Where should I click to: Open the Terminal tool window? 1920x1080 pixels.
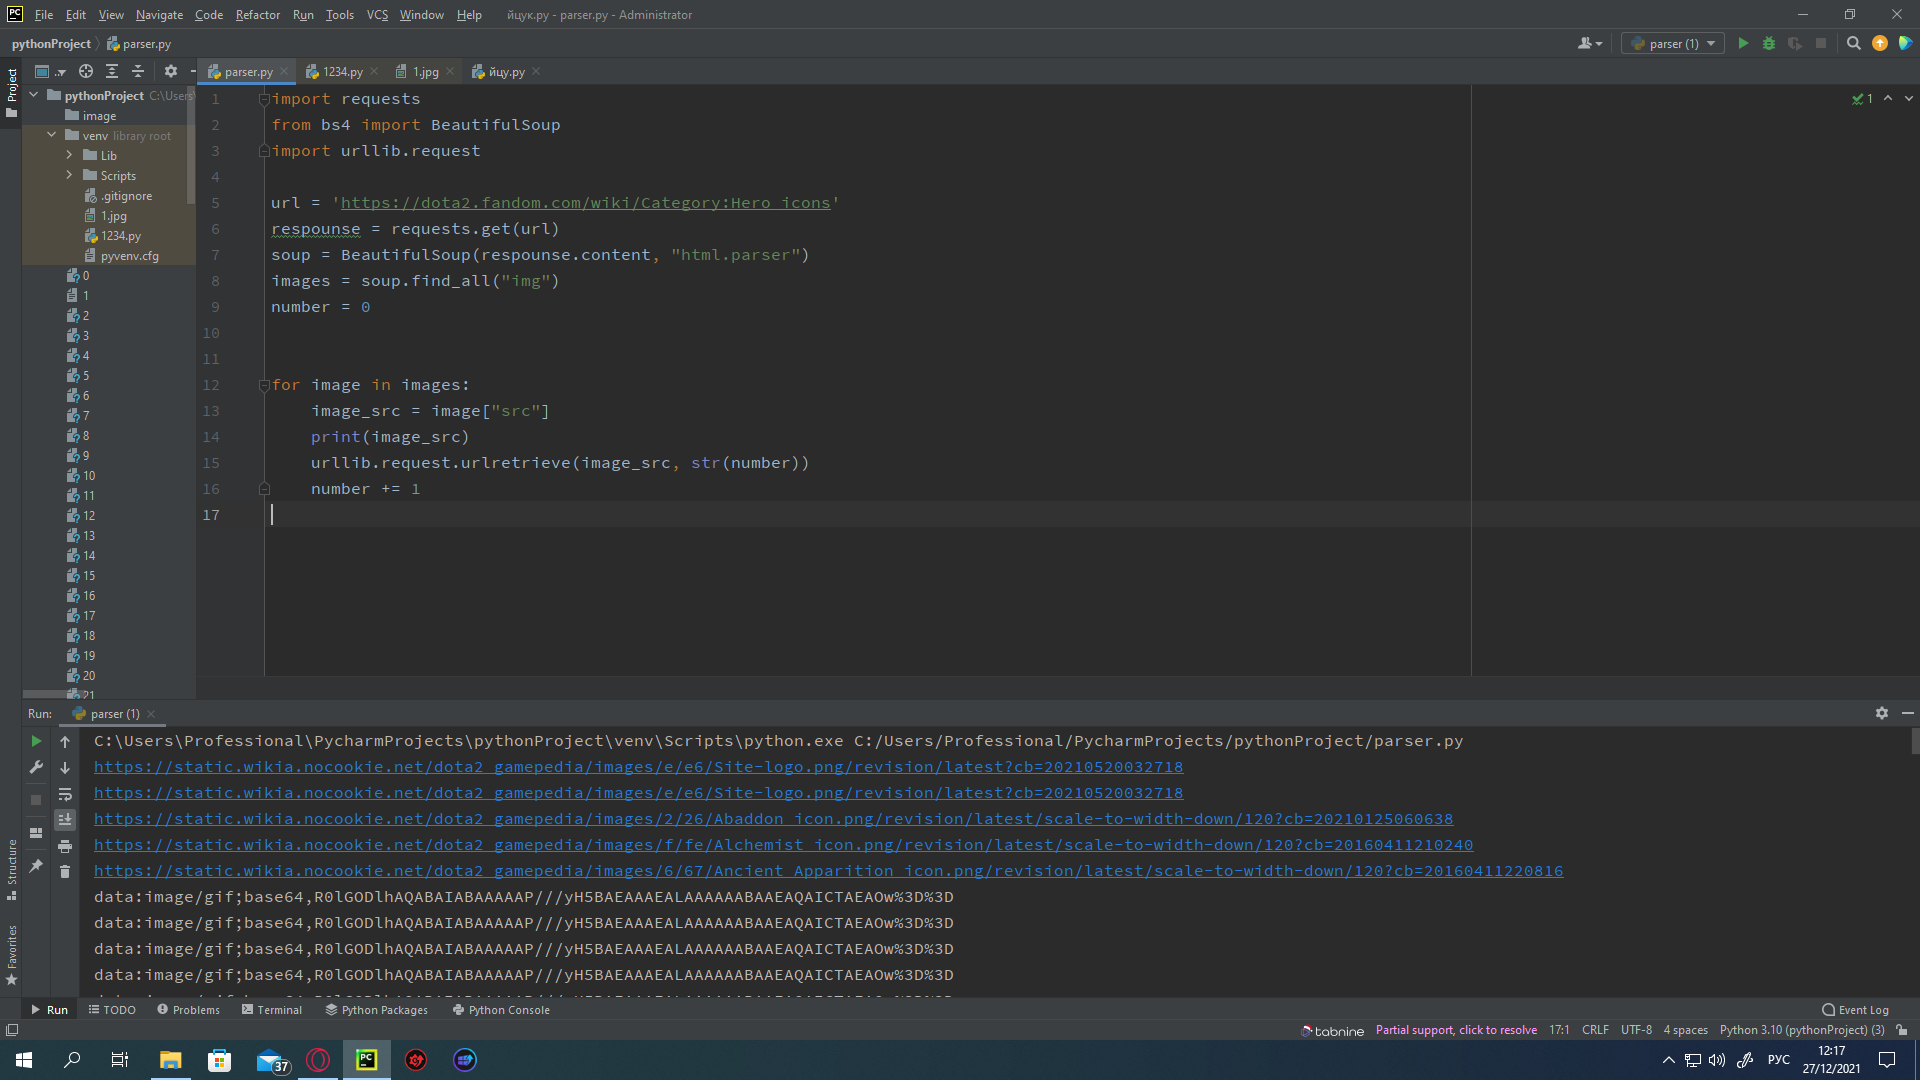[x=272, y=1010]
